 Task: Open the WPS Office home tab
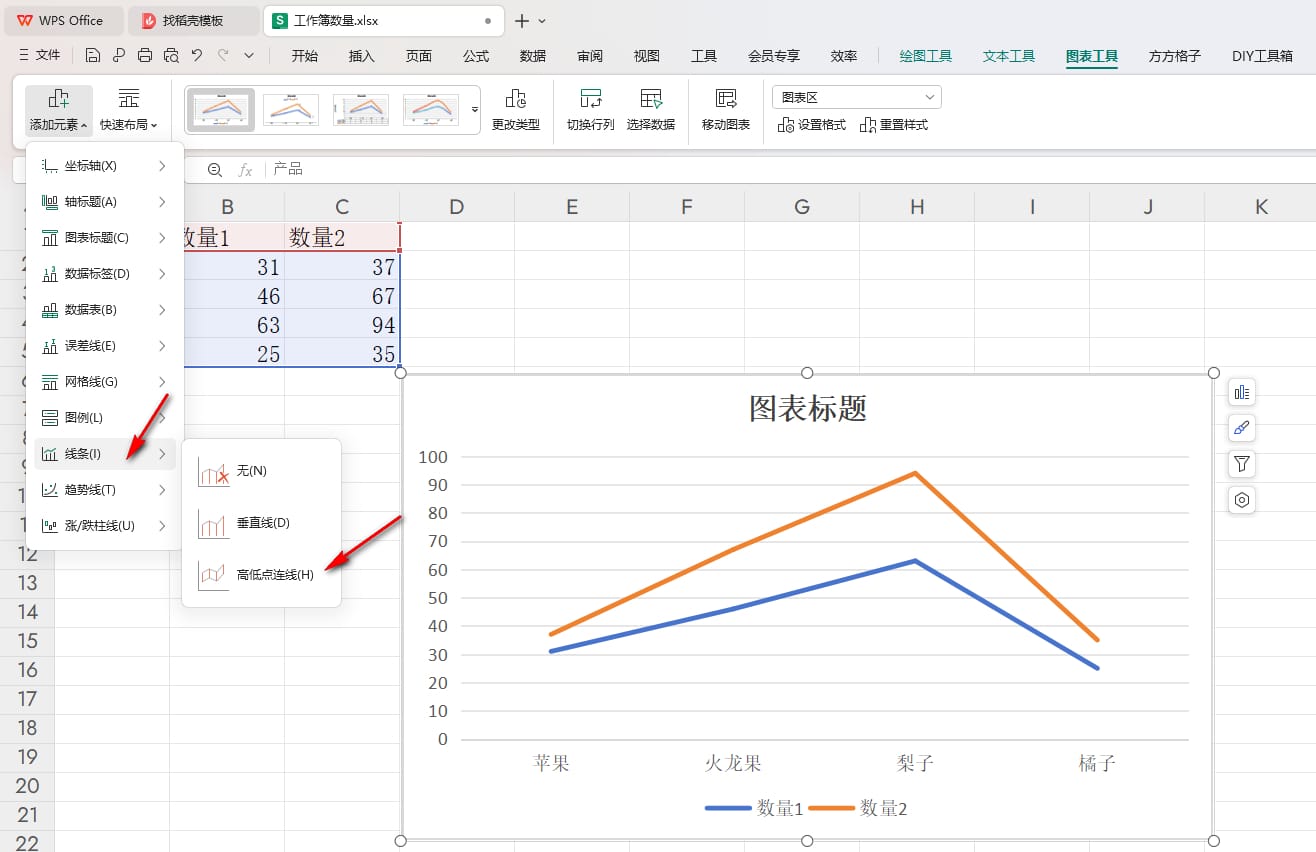coord(62,20)
